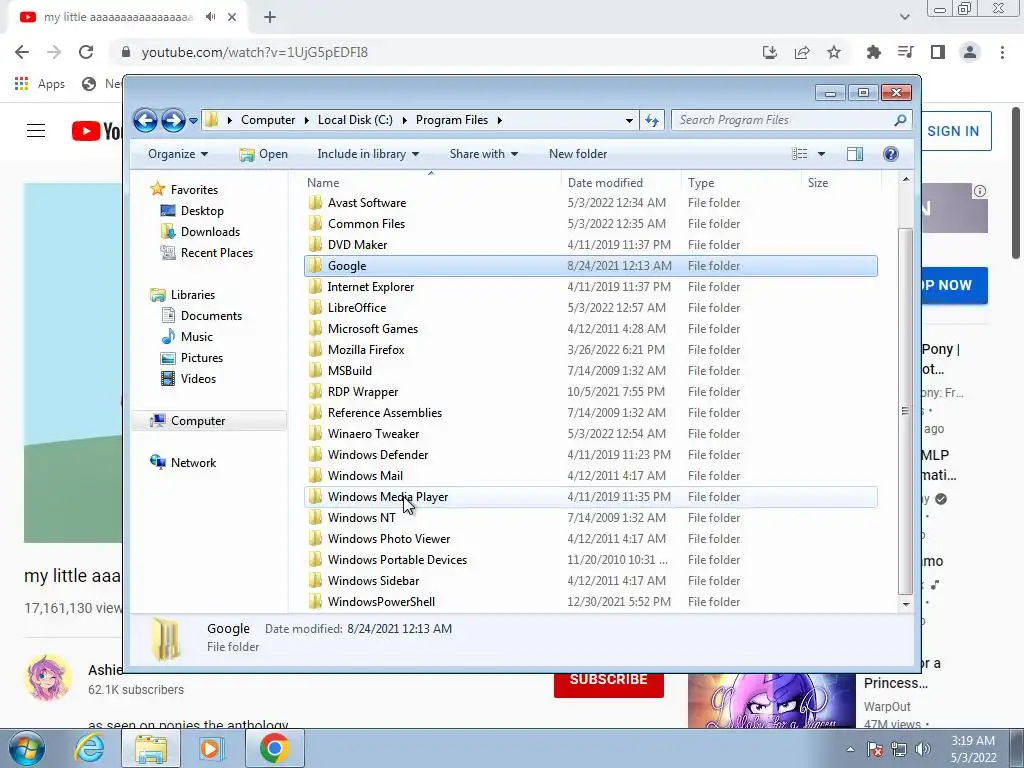
Task: Select Computer in the address breadcrumb
Action: 268,120
